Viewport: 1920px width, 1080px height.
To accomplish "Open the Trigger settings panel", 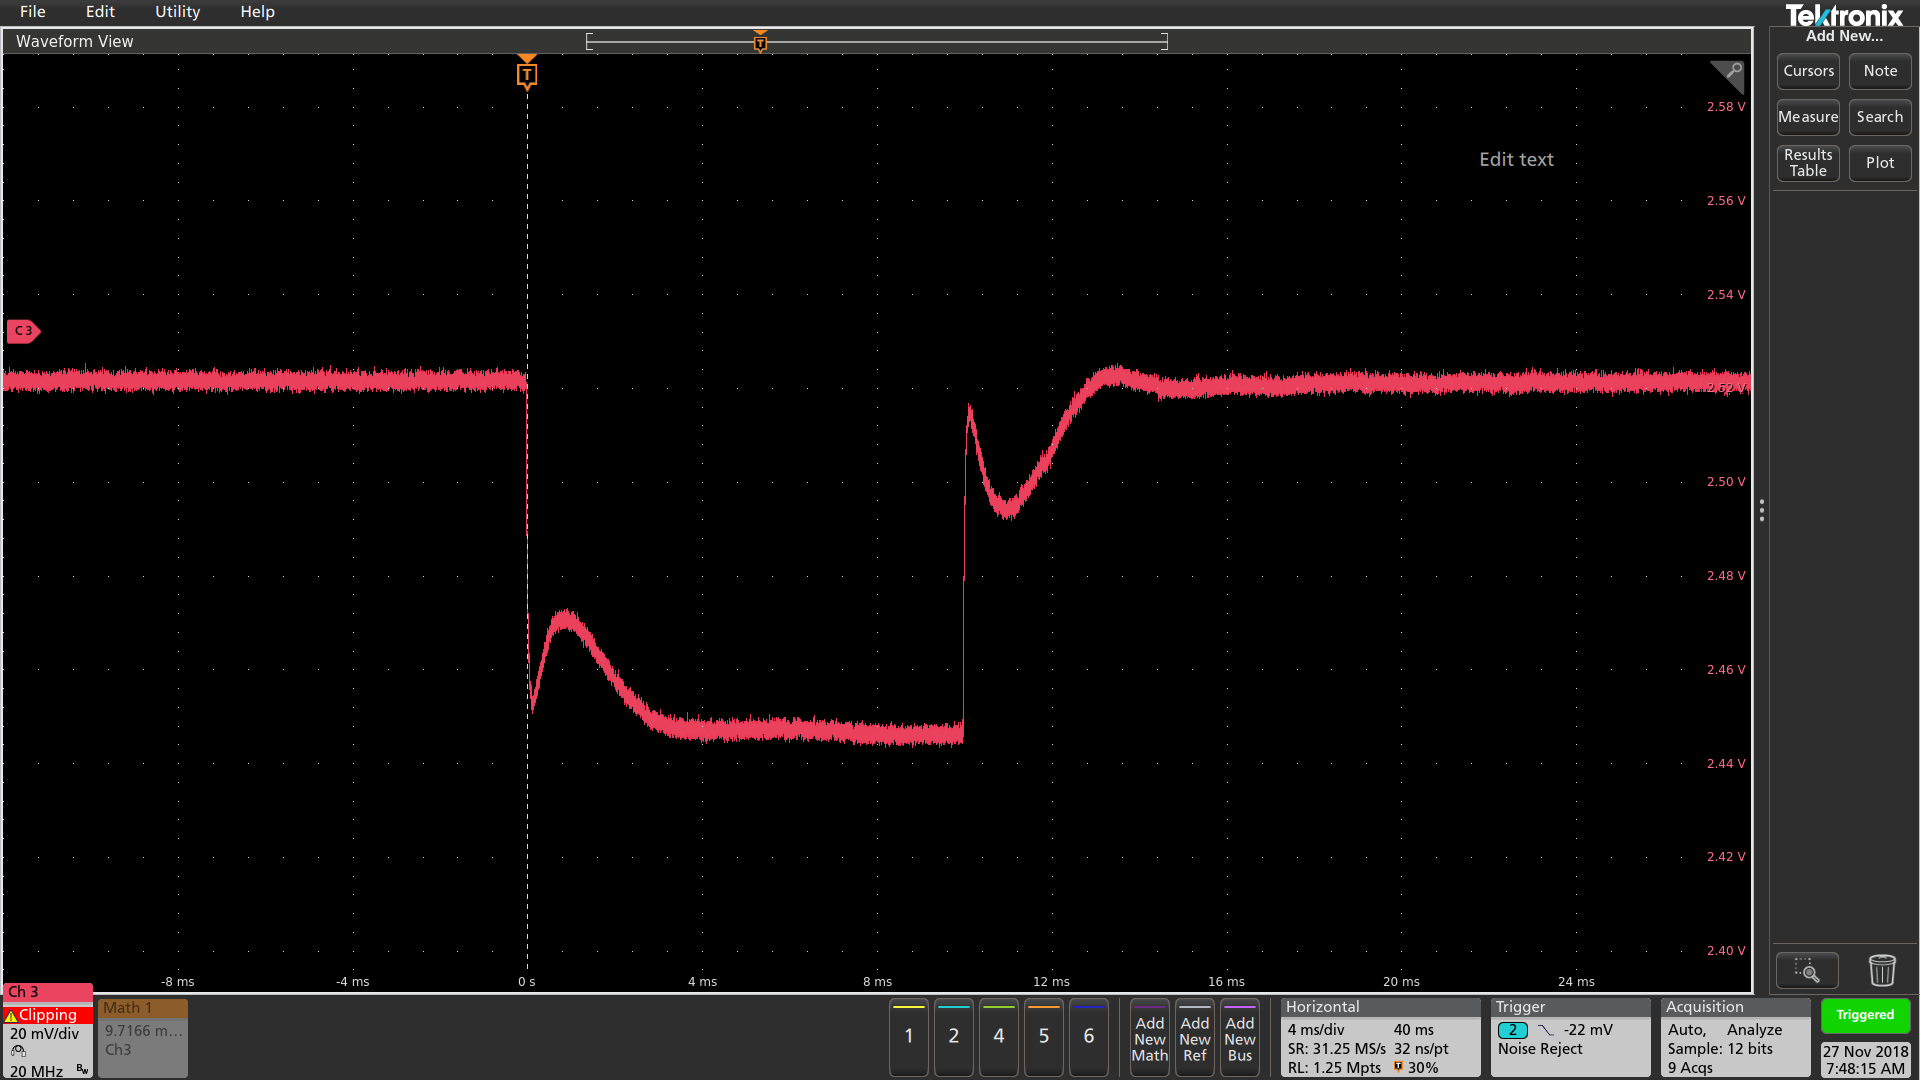I will coord(1570,1037).
